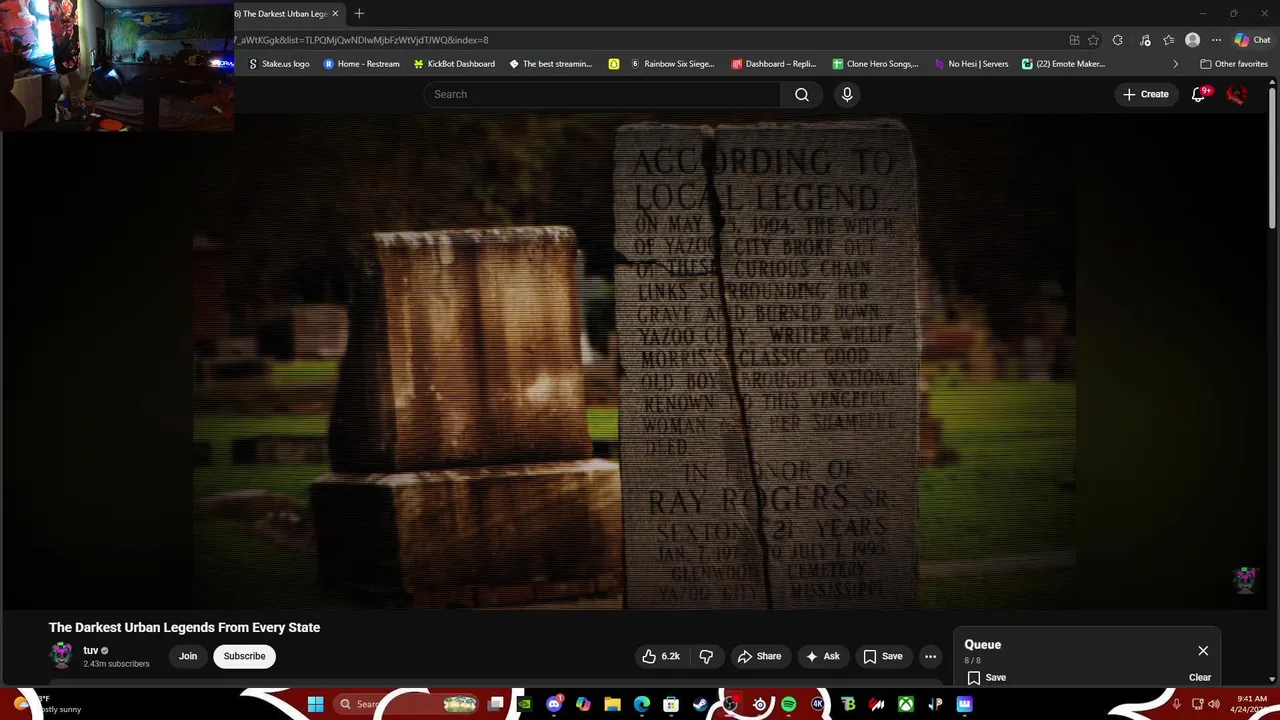Close the Queue panel
Viewport: 1280px width, 720px height.
pos(1203,651)
